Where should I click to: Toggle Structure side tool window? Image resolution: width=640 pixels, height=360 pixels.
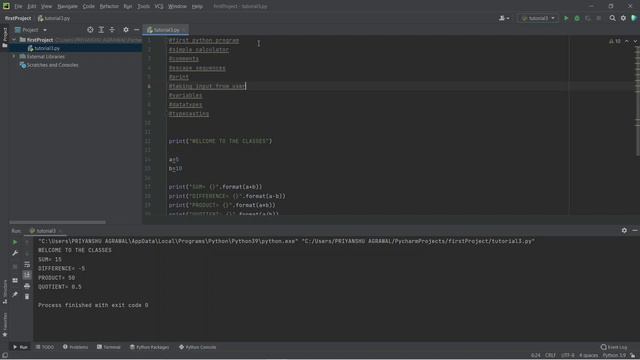pos(5,291)
